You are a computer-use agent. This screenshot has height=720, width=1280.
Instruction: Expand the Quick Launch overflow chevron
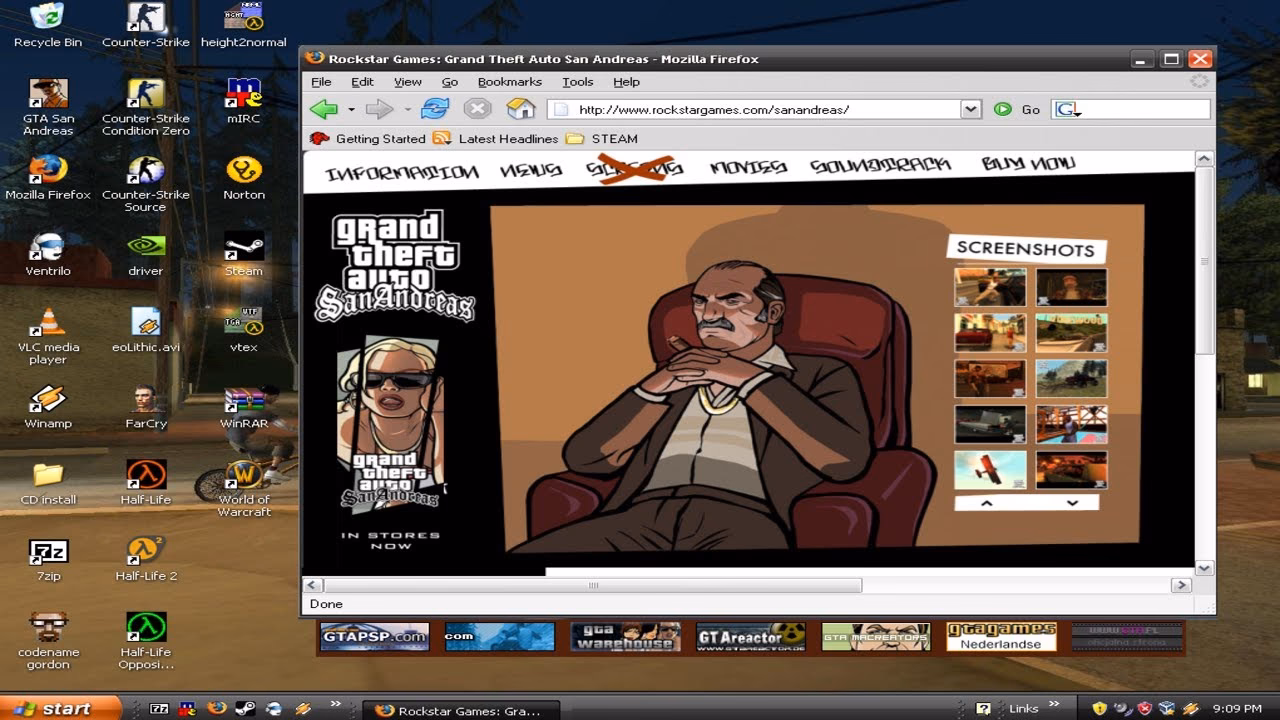tap(335, 704)
